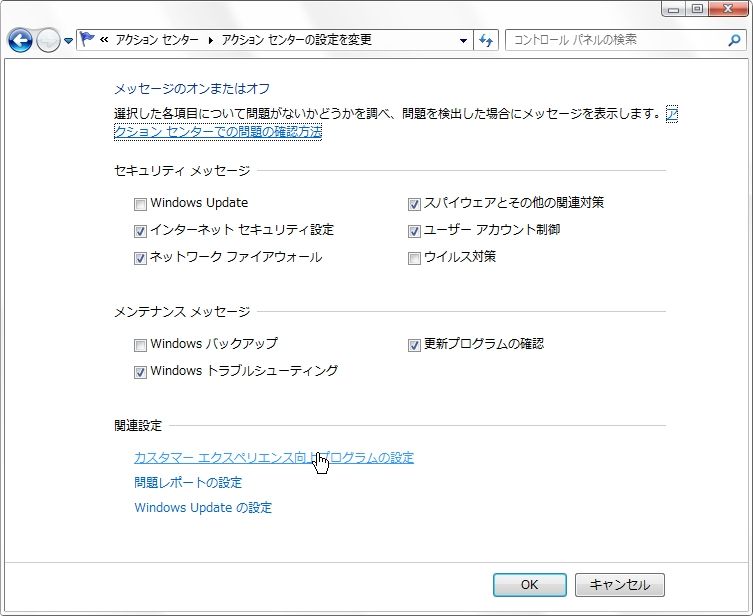Click the blue Back arrow button
Viewport: 753px width, 616px height.
[x=20, y=40]
